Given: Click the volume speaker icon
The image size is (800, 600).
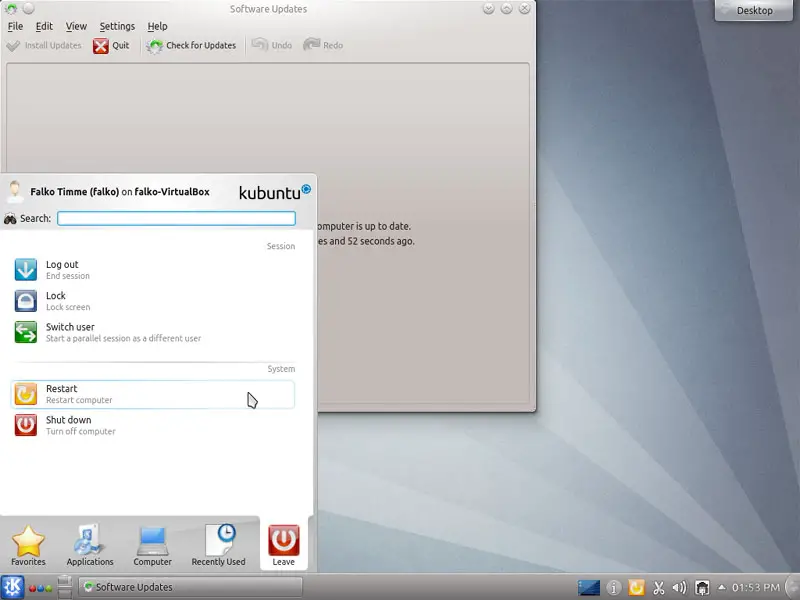Looking at the screenshot, I should [679, 588].
